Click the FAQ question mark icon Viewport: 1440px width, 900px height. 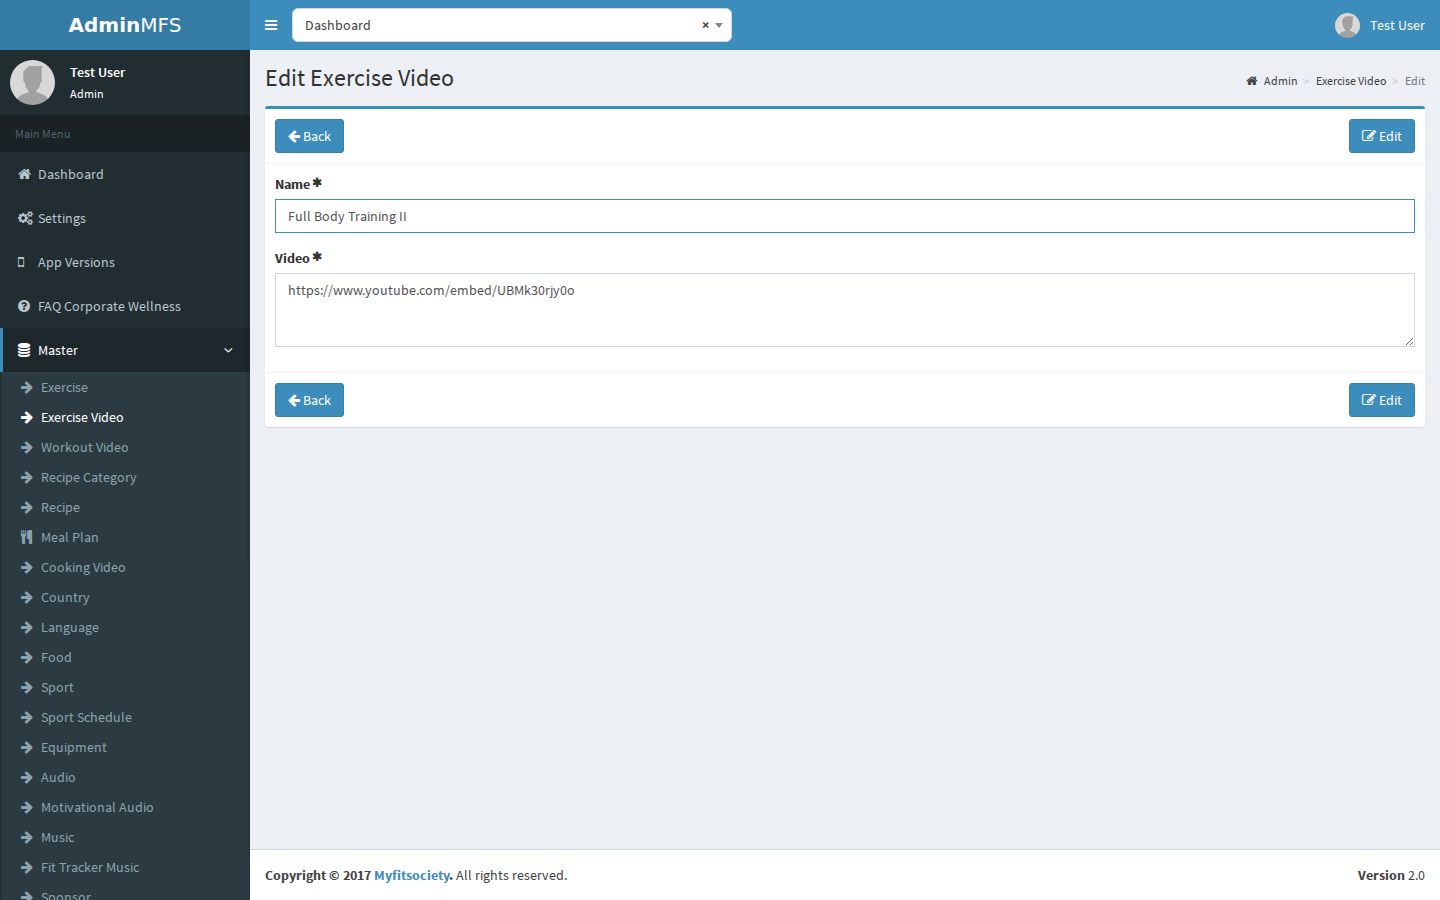click(x=24, y=306)
